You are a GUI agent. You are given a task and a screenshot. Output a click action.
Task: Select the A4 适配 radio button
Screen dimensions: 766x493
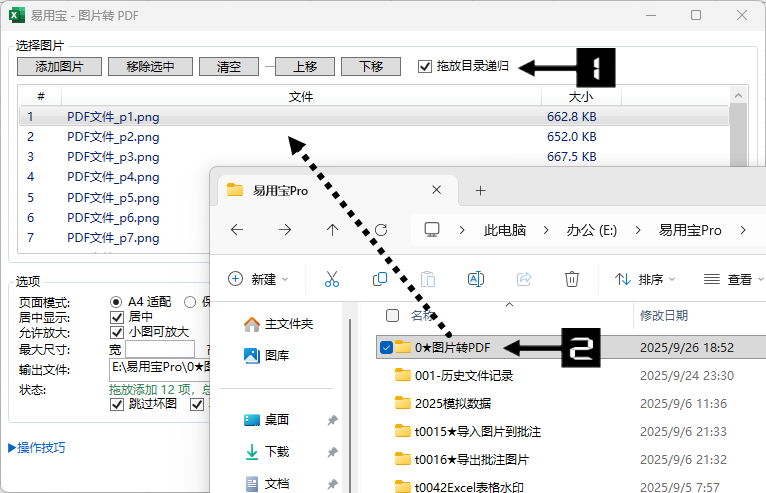click(x=117, y=302)
